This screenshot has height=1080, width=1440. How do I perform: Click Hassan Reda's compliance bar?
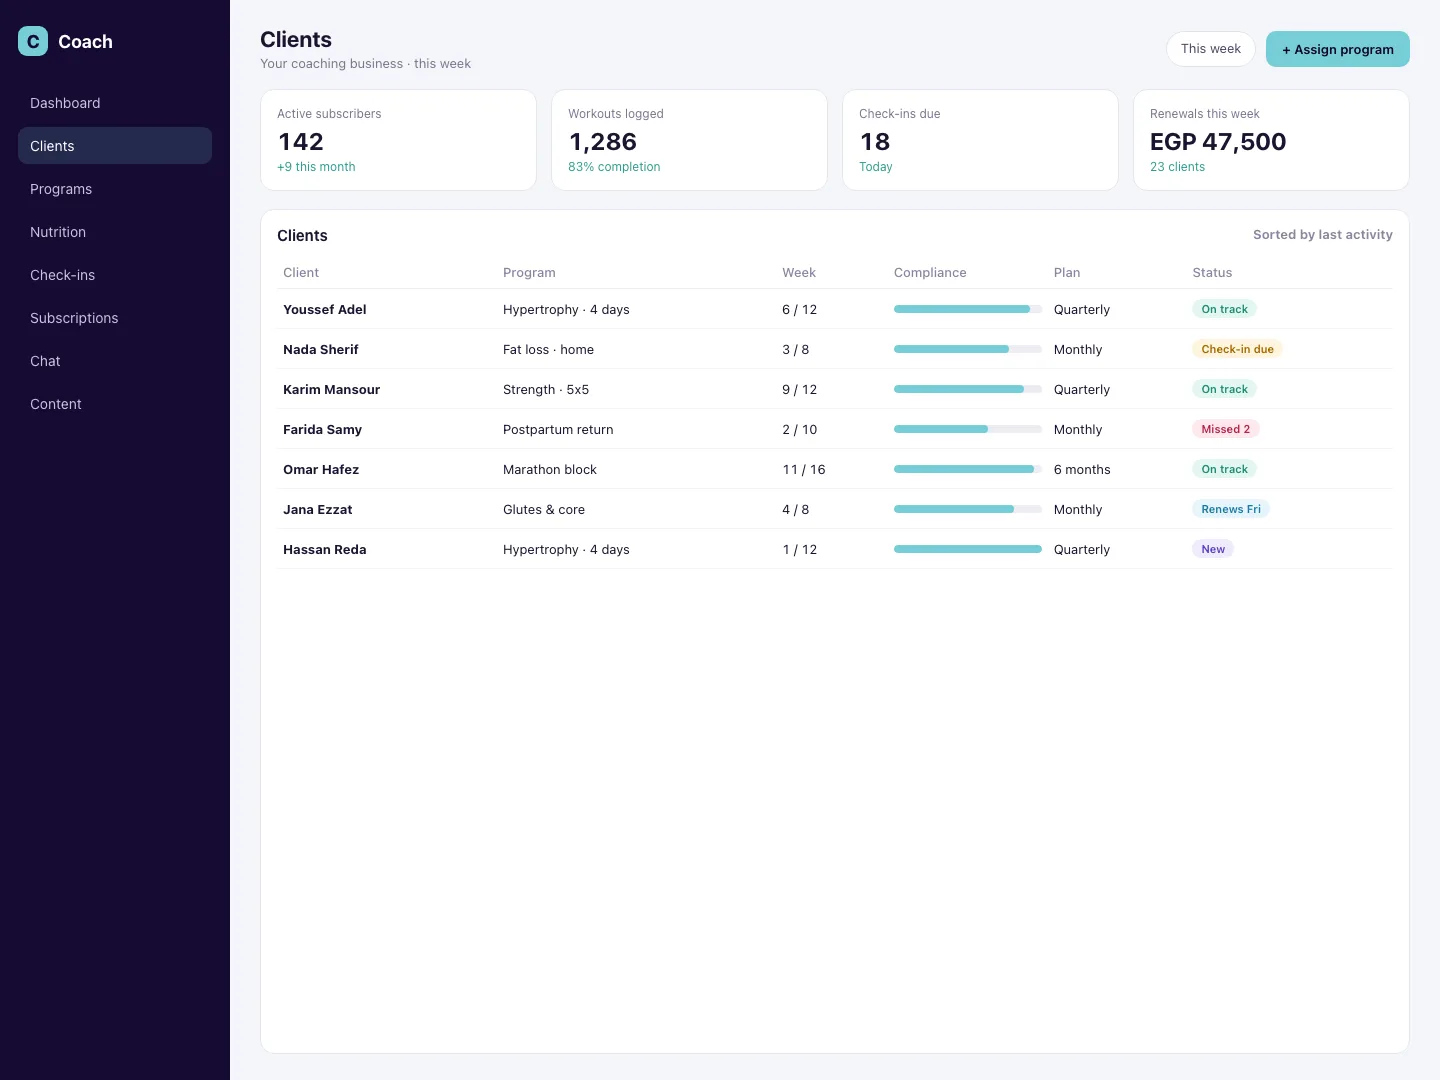pyautogui.click(x=968, y=549)
